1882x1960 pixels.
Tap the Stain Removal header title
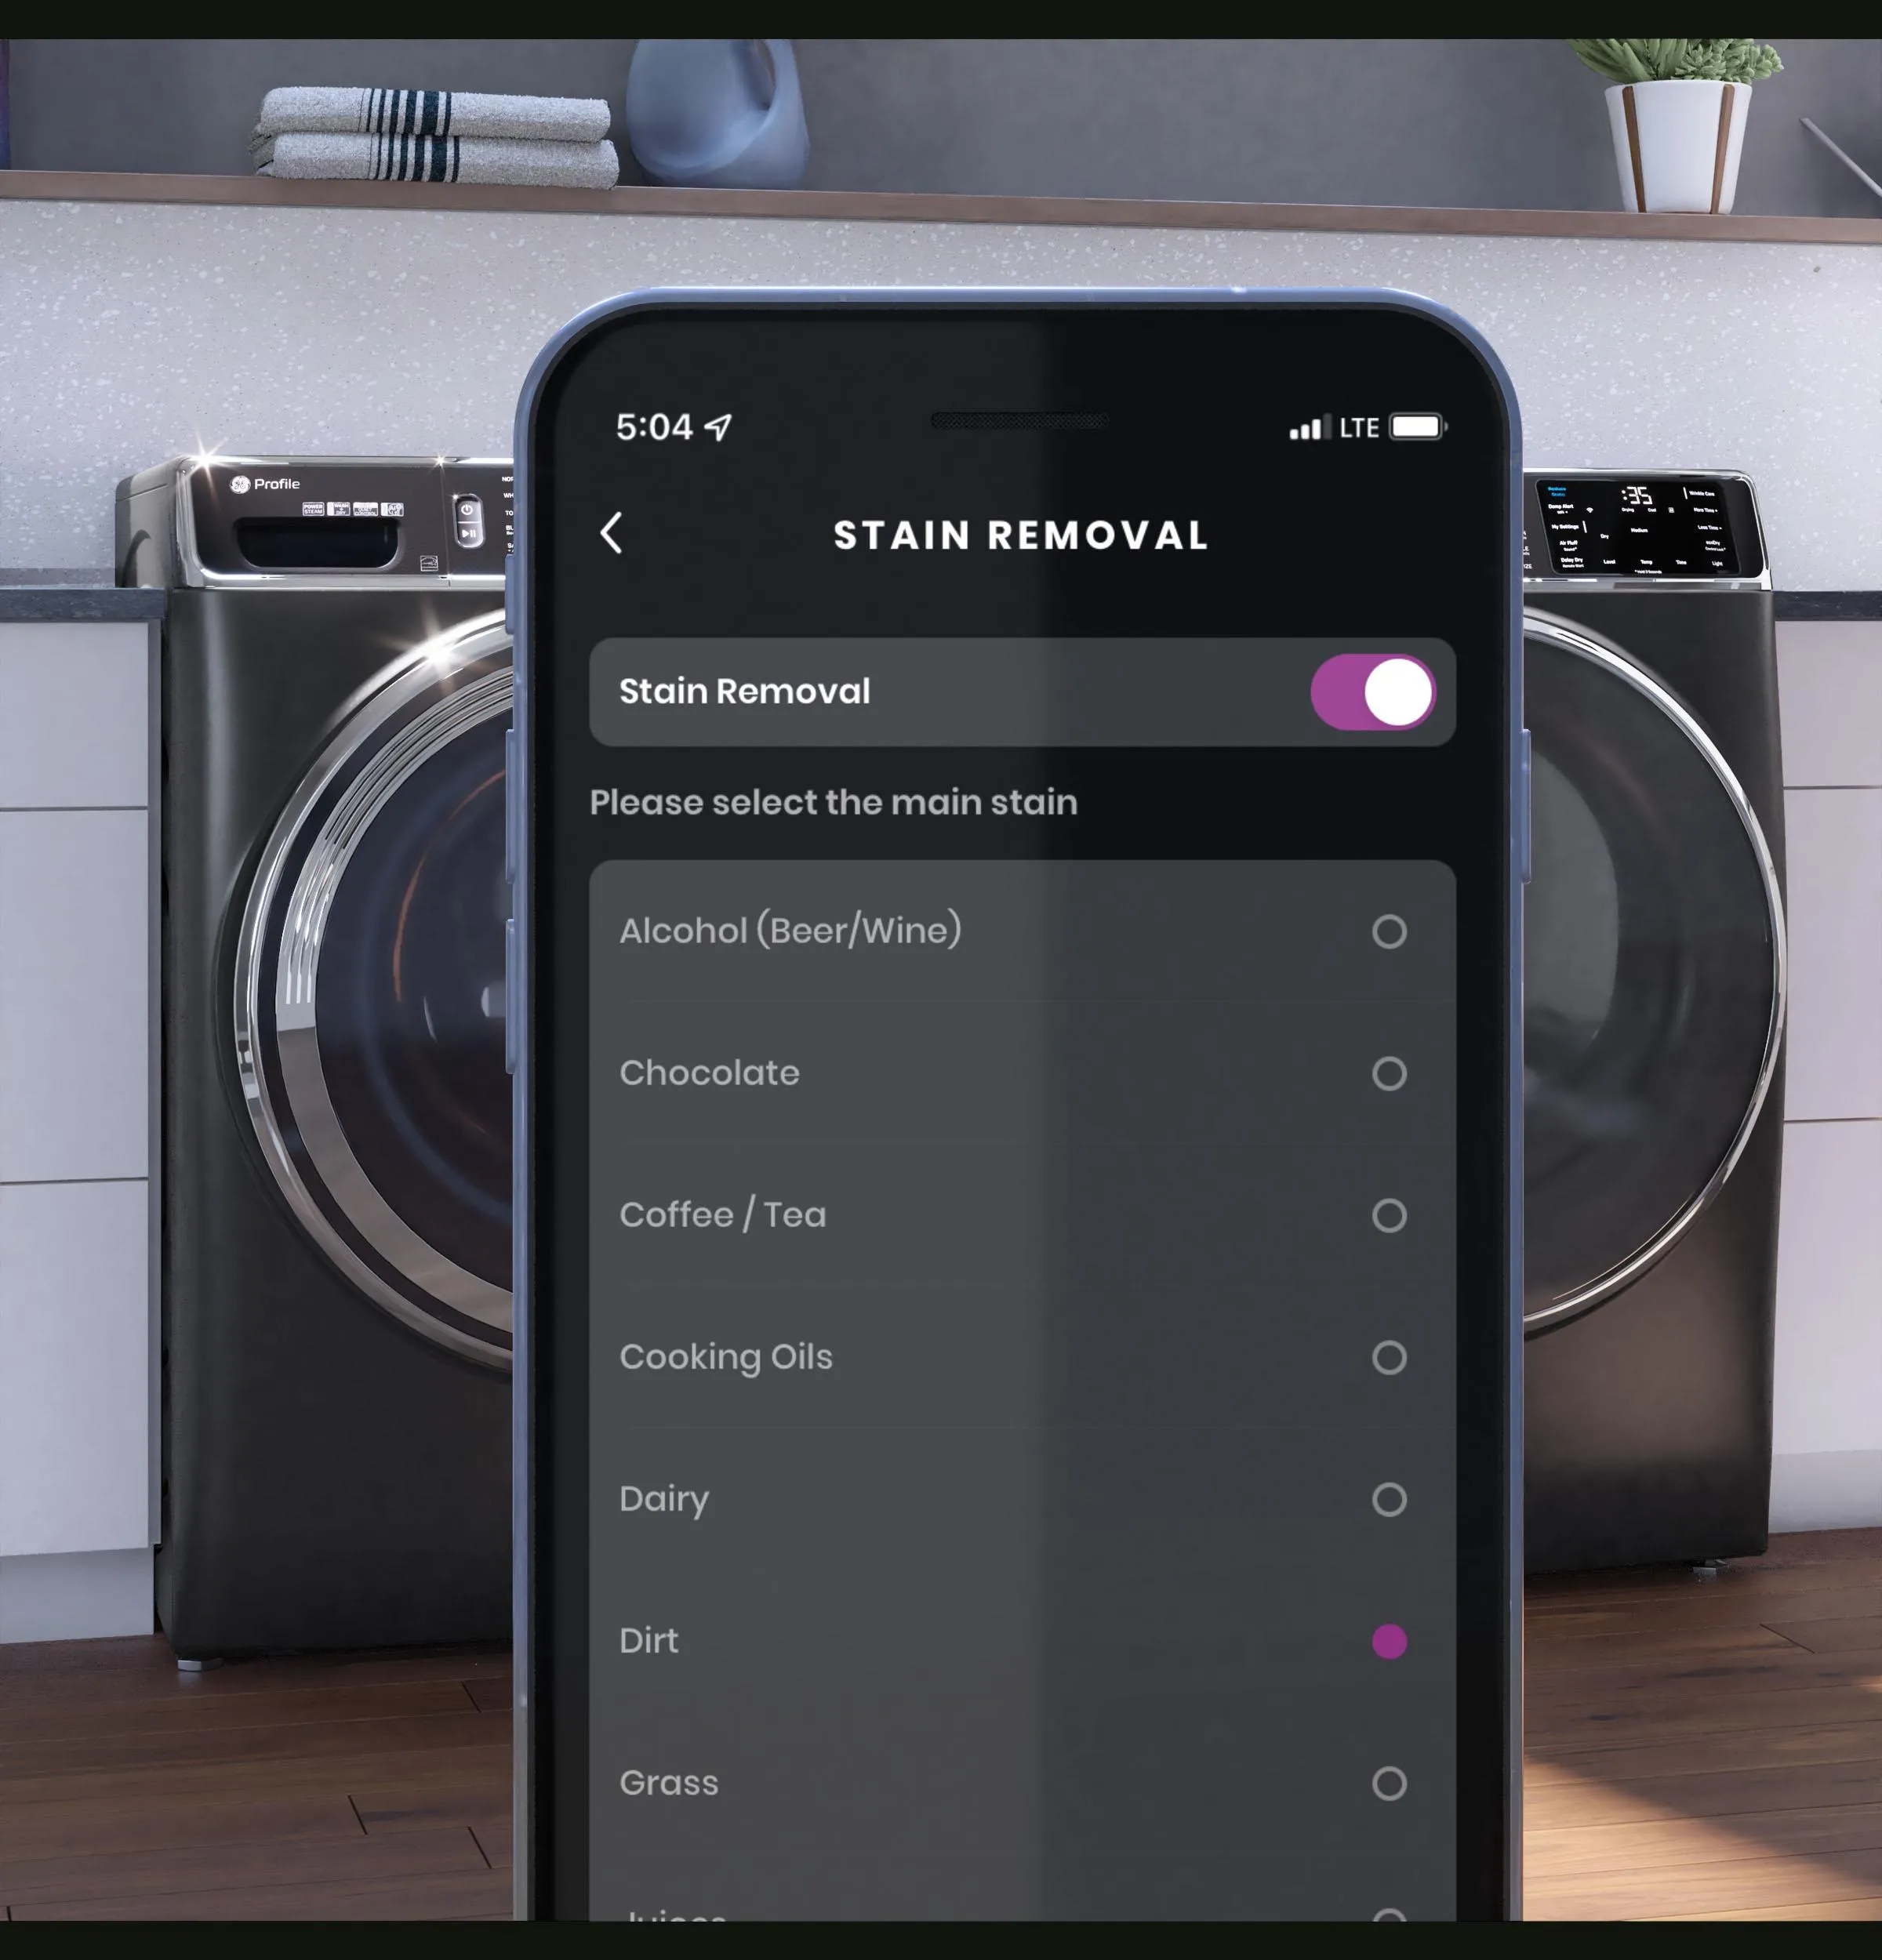tap(1023, 534)
